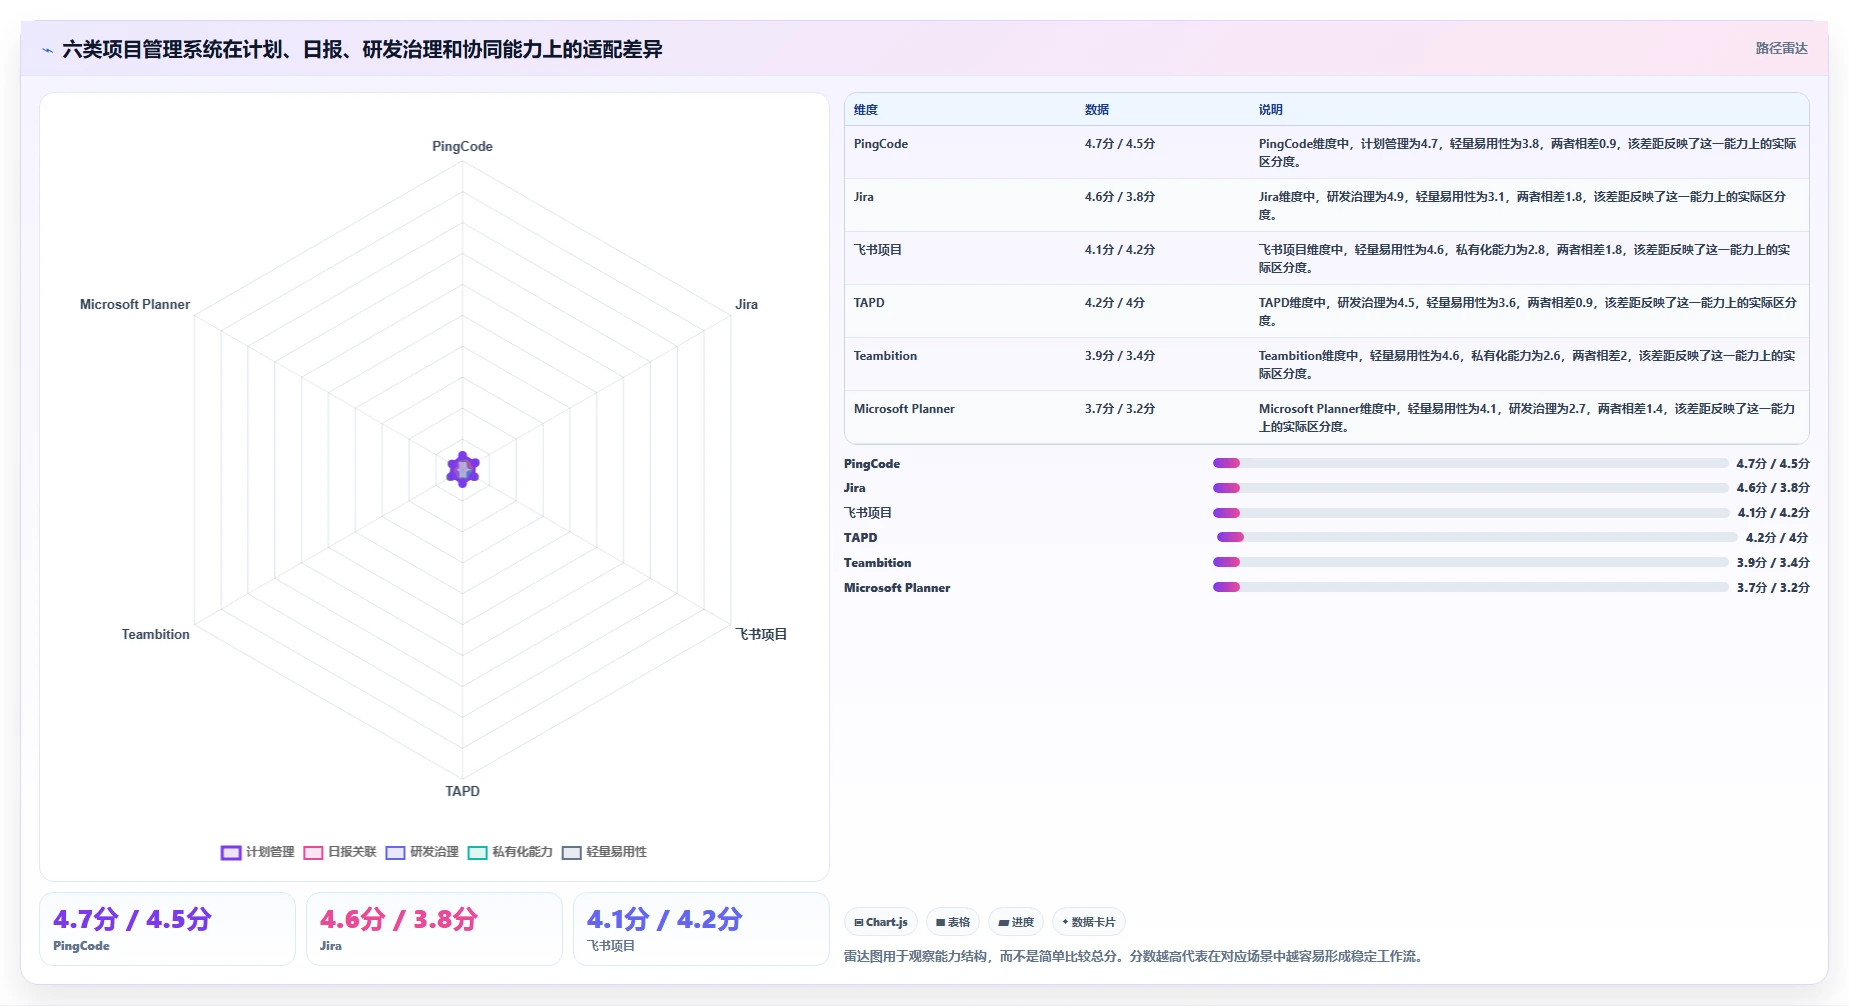Click the PingCode axis label on radar
1849x1006 pixels.
tap(462, 146)
